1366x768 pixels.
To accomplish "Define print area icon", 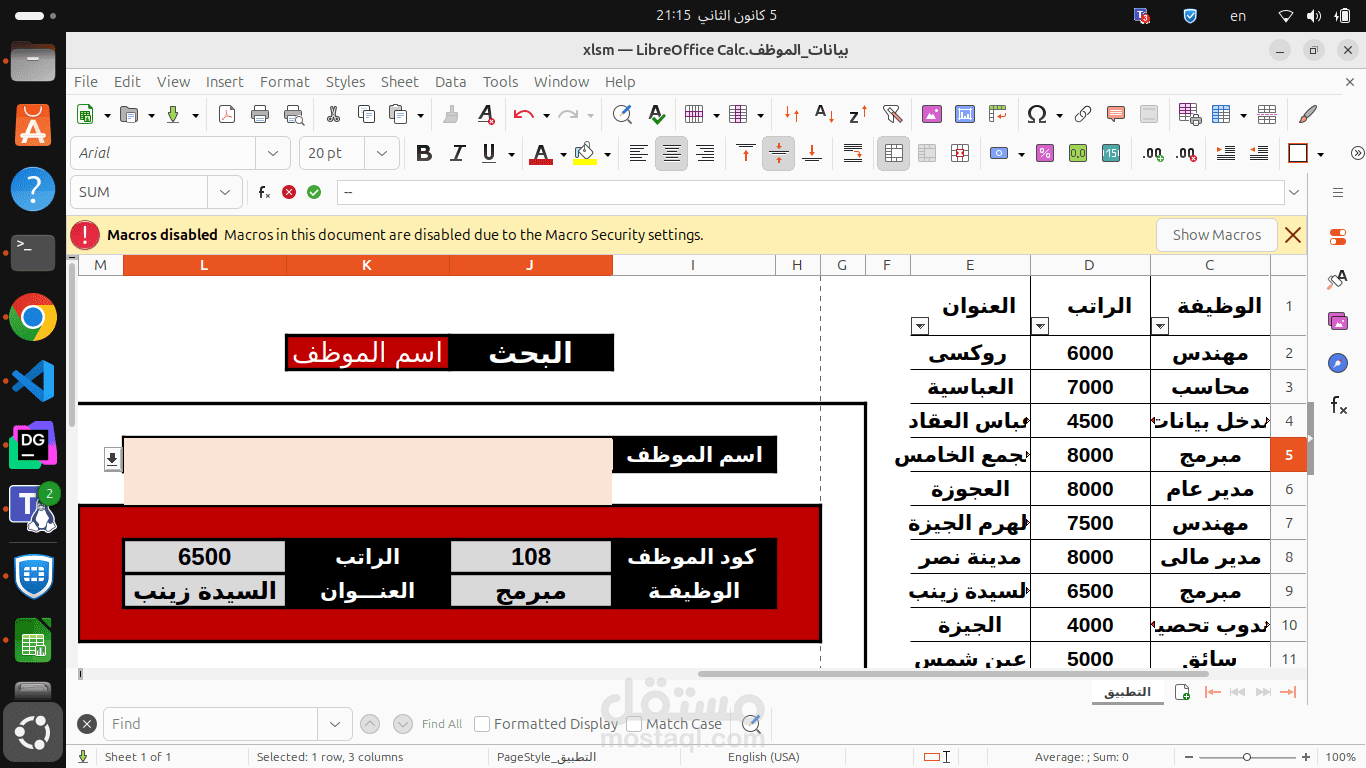I will point(1189,114).
